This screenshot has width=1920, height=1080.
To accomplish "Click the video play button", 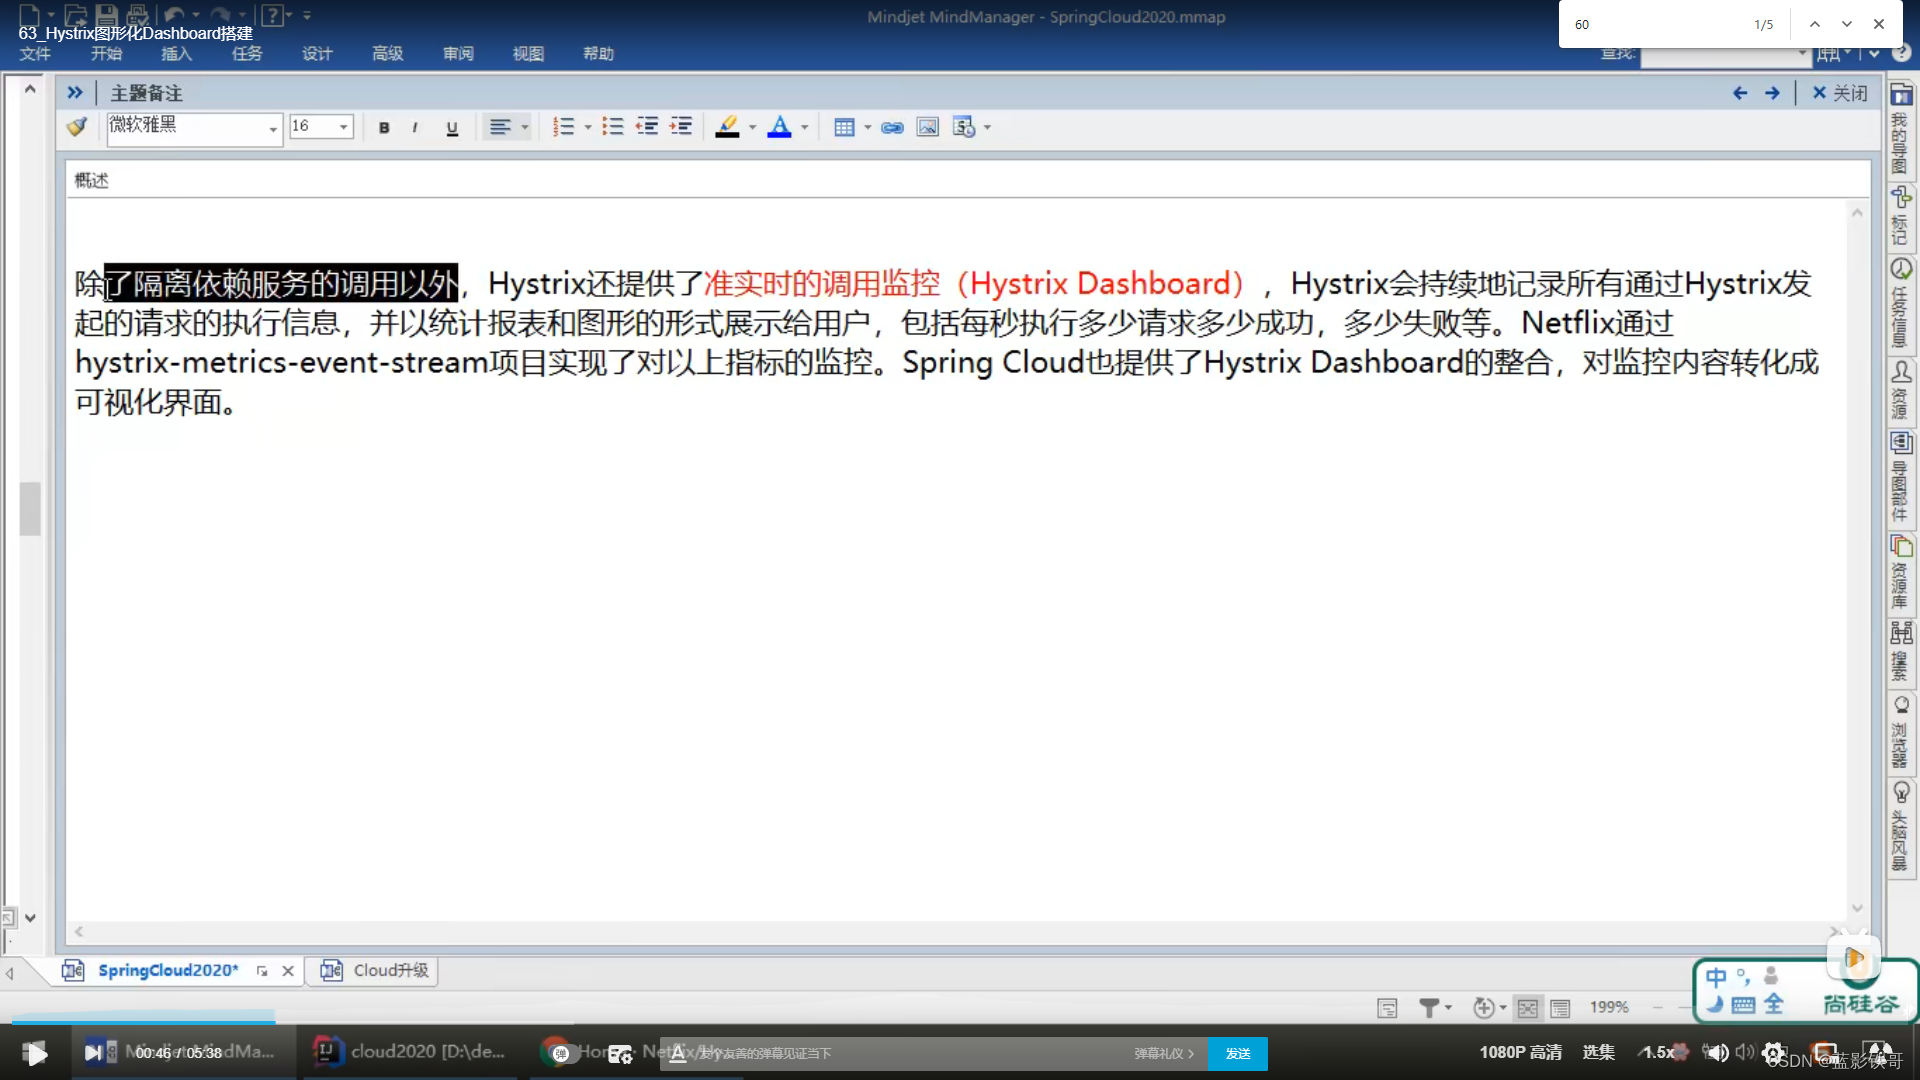I will pyautogui.click(x=35, y=1053).
